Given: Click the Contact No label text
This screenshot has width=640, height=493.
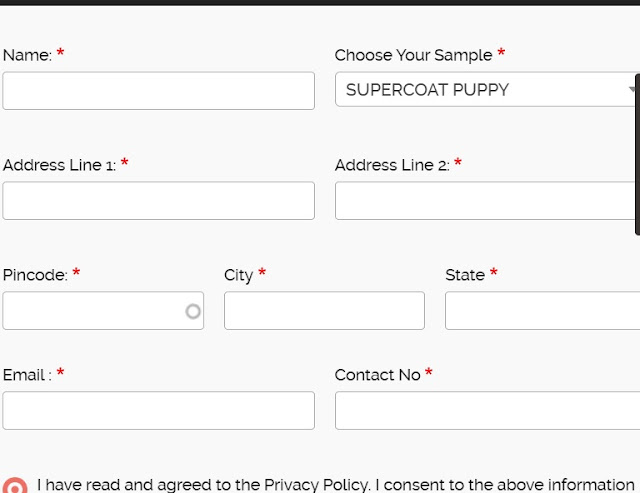Looking at the screenshot, I should pos(377,375).
